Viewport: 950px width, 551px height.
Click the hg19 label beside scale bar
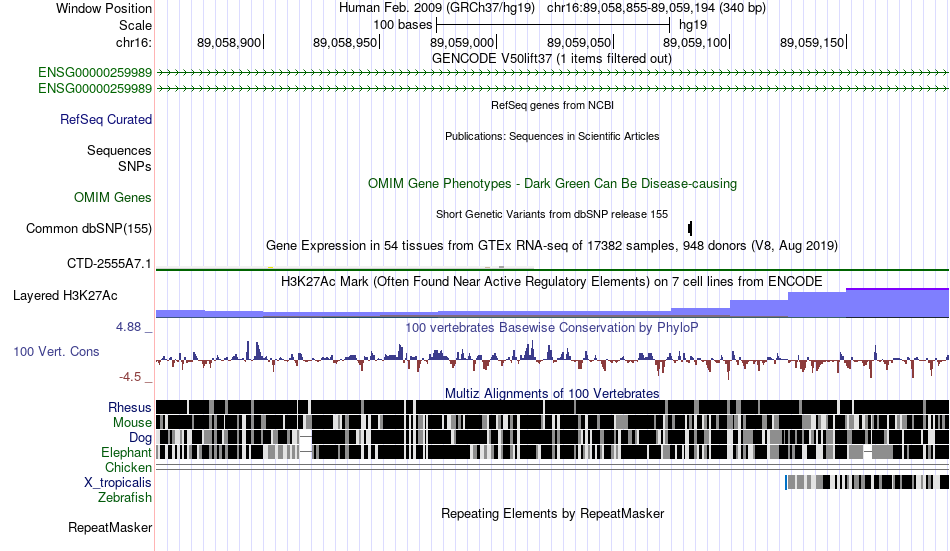point(693,25)
